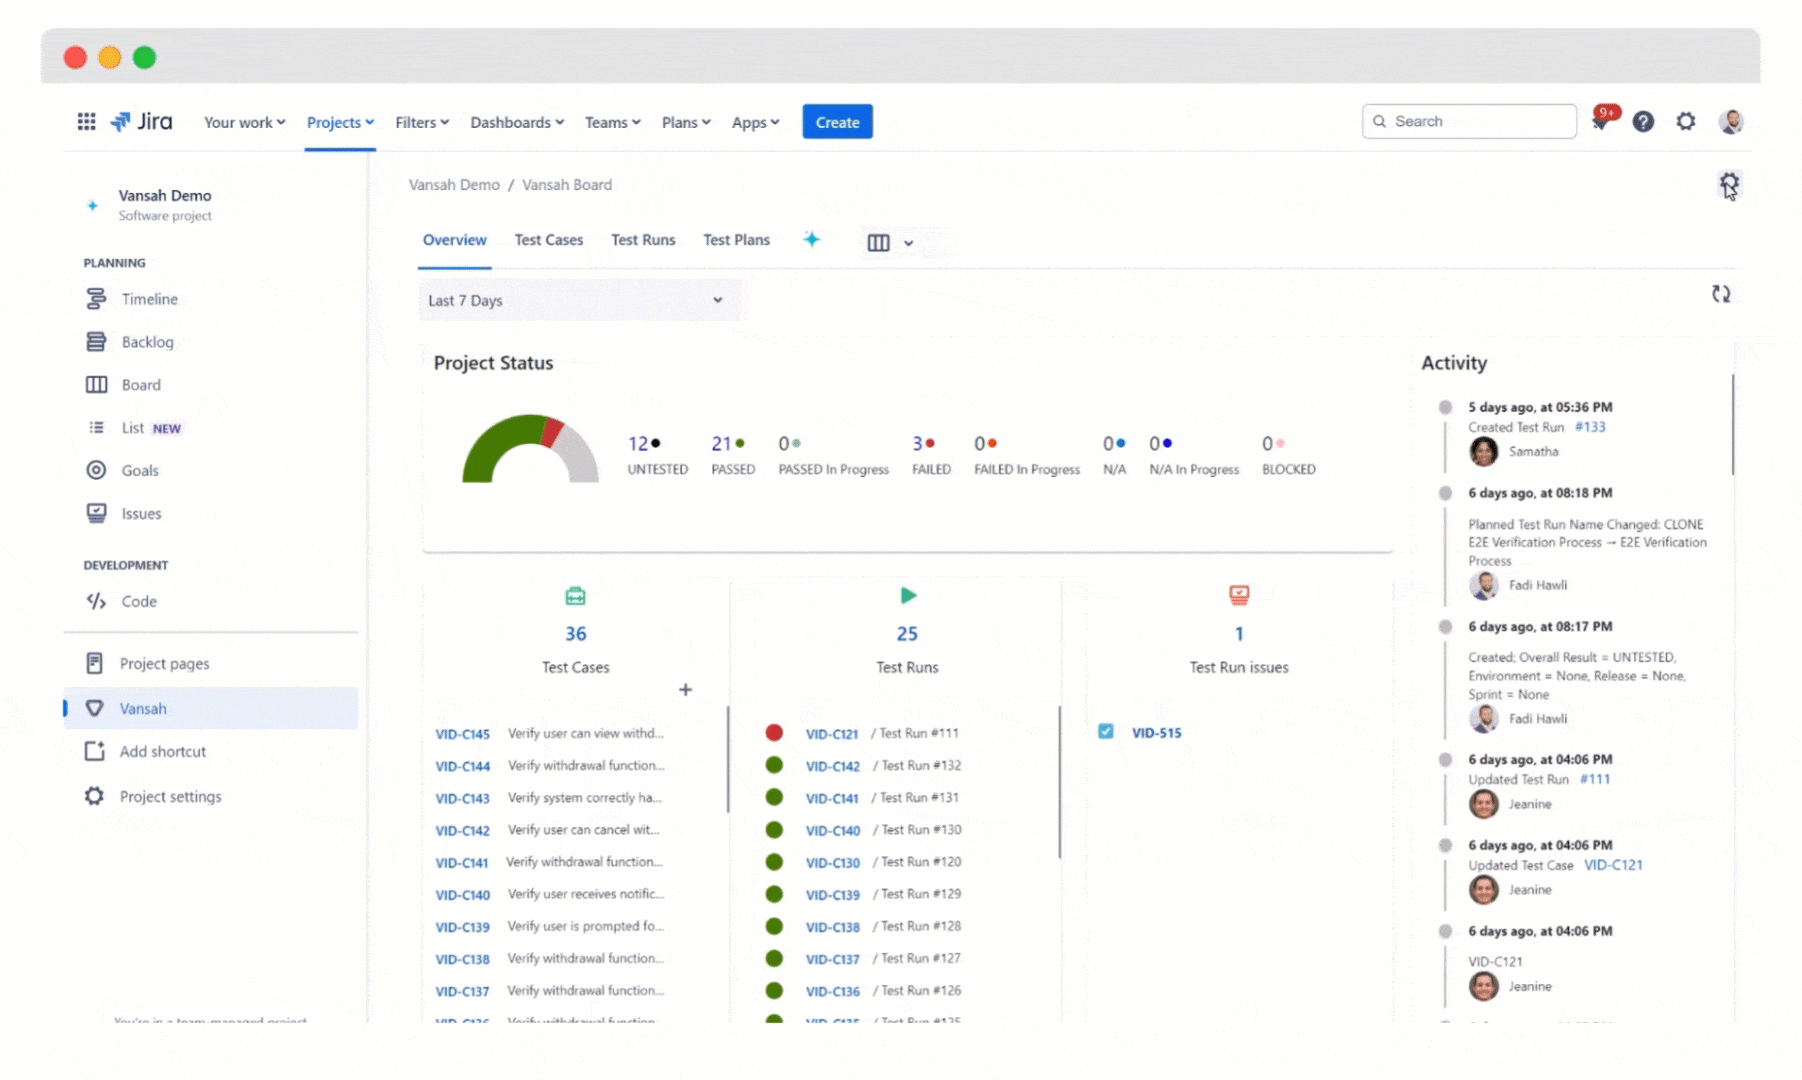Open the Jira app switcher grid icon
This screenshot has width=1802, height=1080.
pos(86,121)
